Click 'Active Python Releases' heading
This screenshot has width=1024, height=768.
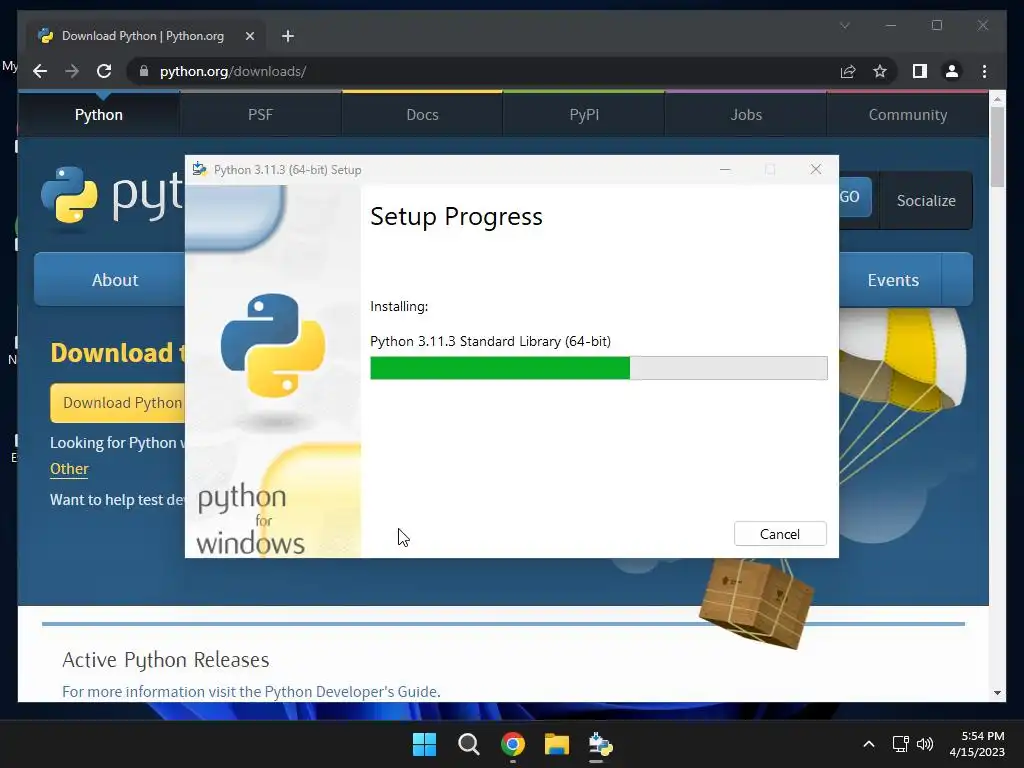click(166, 660)
